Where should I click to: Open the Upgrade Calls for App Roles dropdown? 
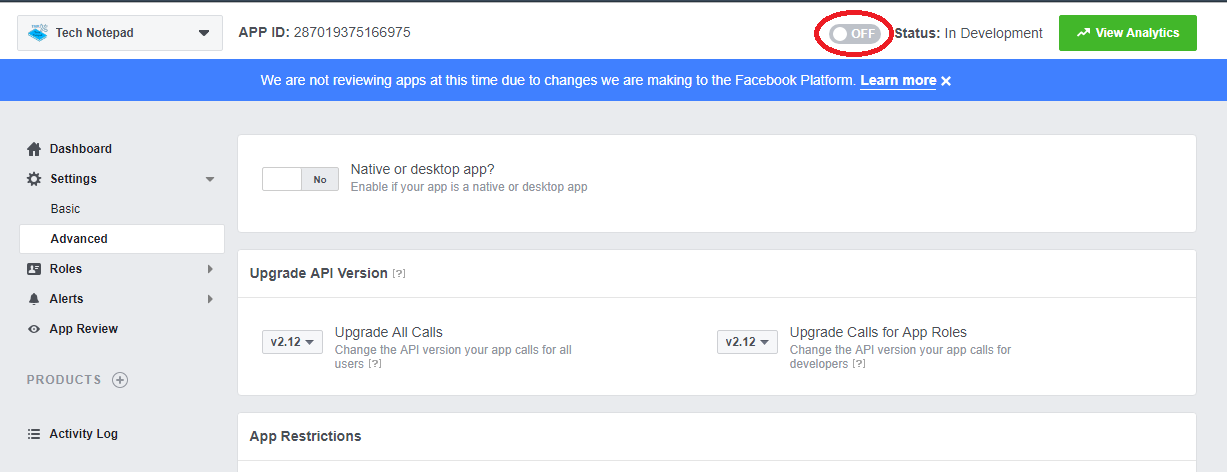[747, 342]
